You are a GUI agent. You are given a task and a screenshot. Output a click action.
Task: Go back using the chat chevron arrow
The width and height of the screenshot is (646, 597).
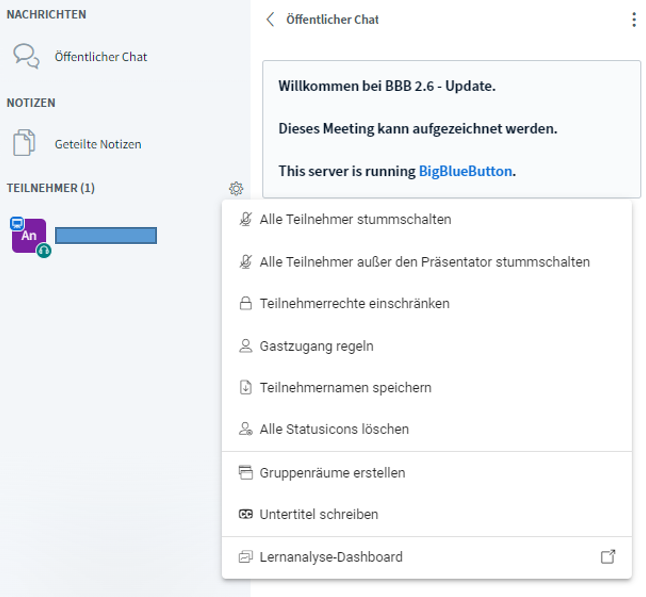[270, 19]
